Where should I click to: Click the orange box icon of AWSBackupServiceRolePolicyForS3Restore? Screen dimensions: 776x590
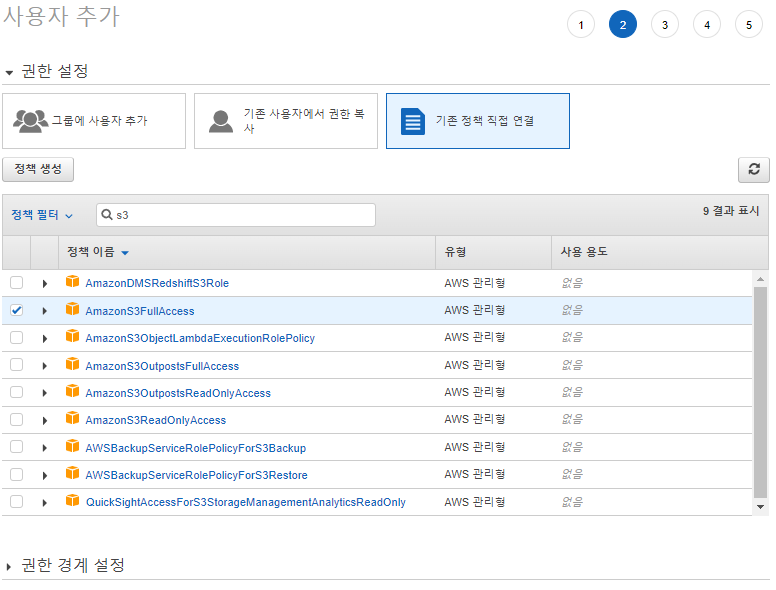tap(73, 473)
